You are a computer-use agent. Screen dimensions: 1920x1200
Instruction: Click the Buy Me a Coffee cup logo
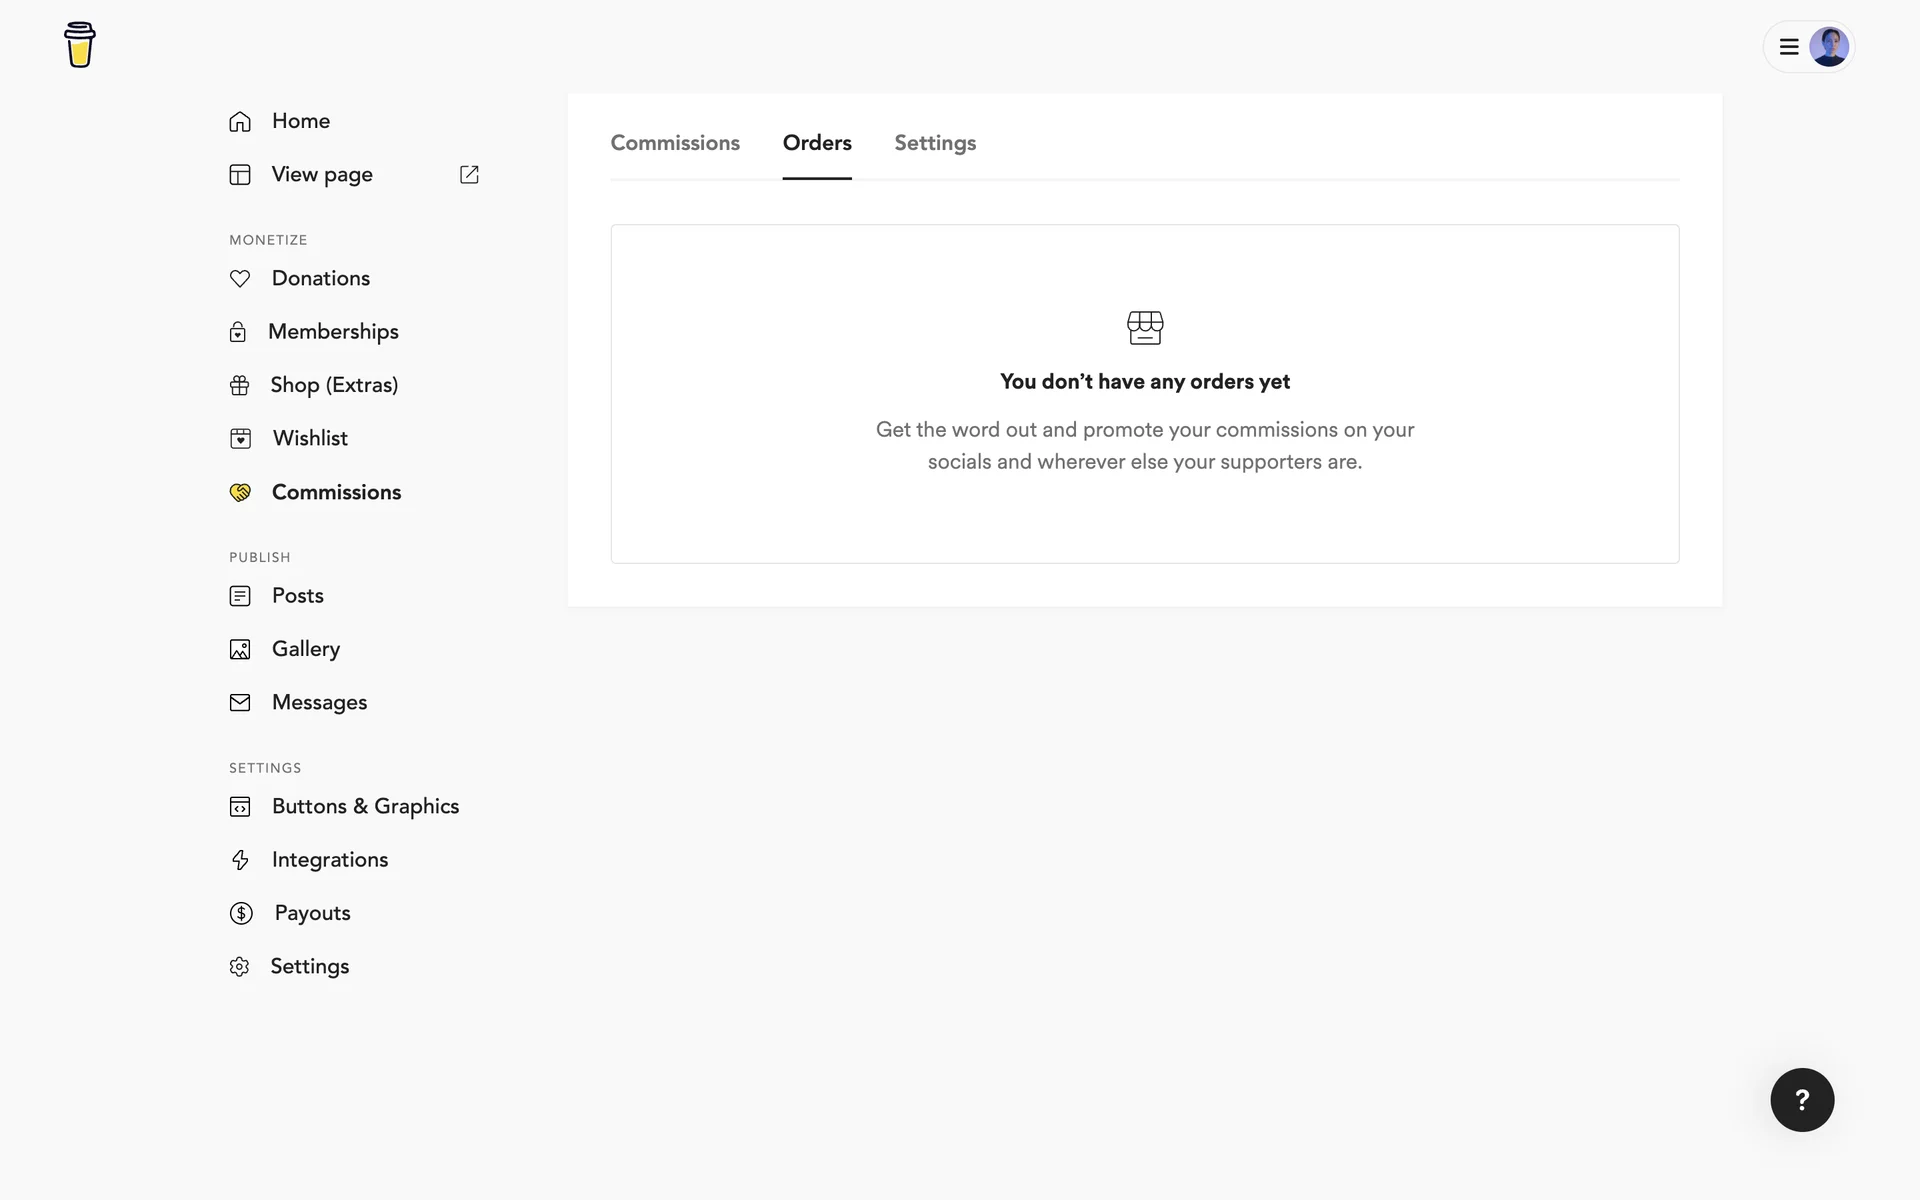coord(80,45)
